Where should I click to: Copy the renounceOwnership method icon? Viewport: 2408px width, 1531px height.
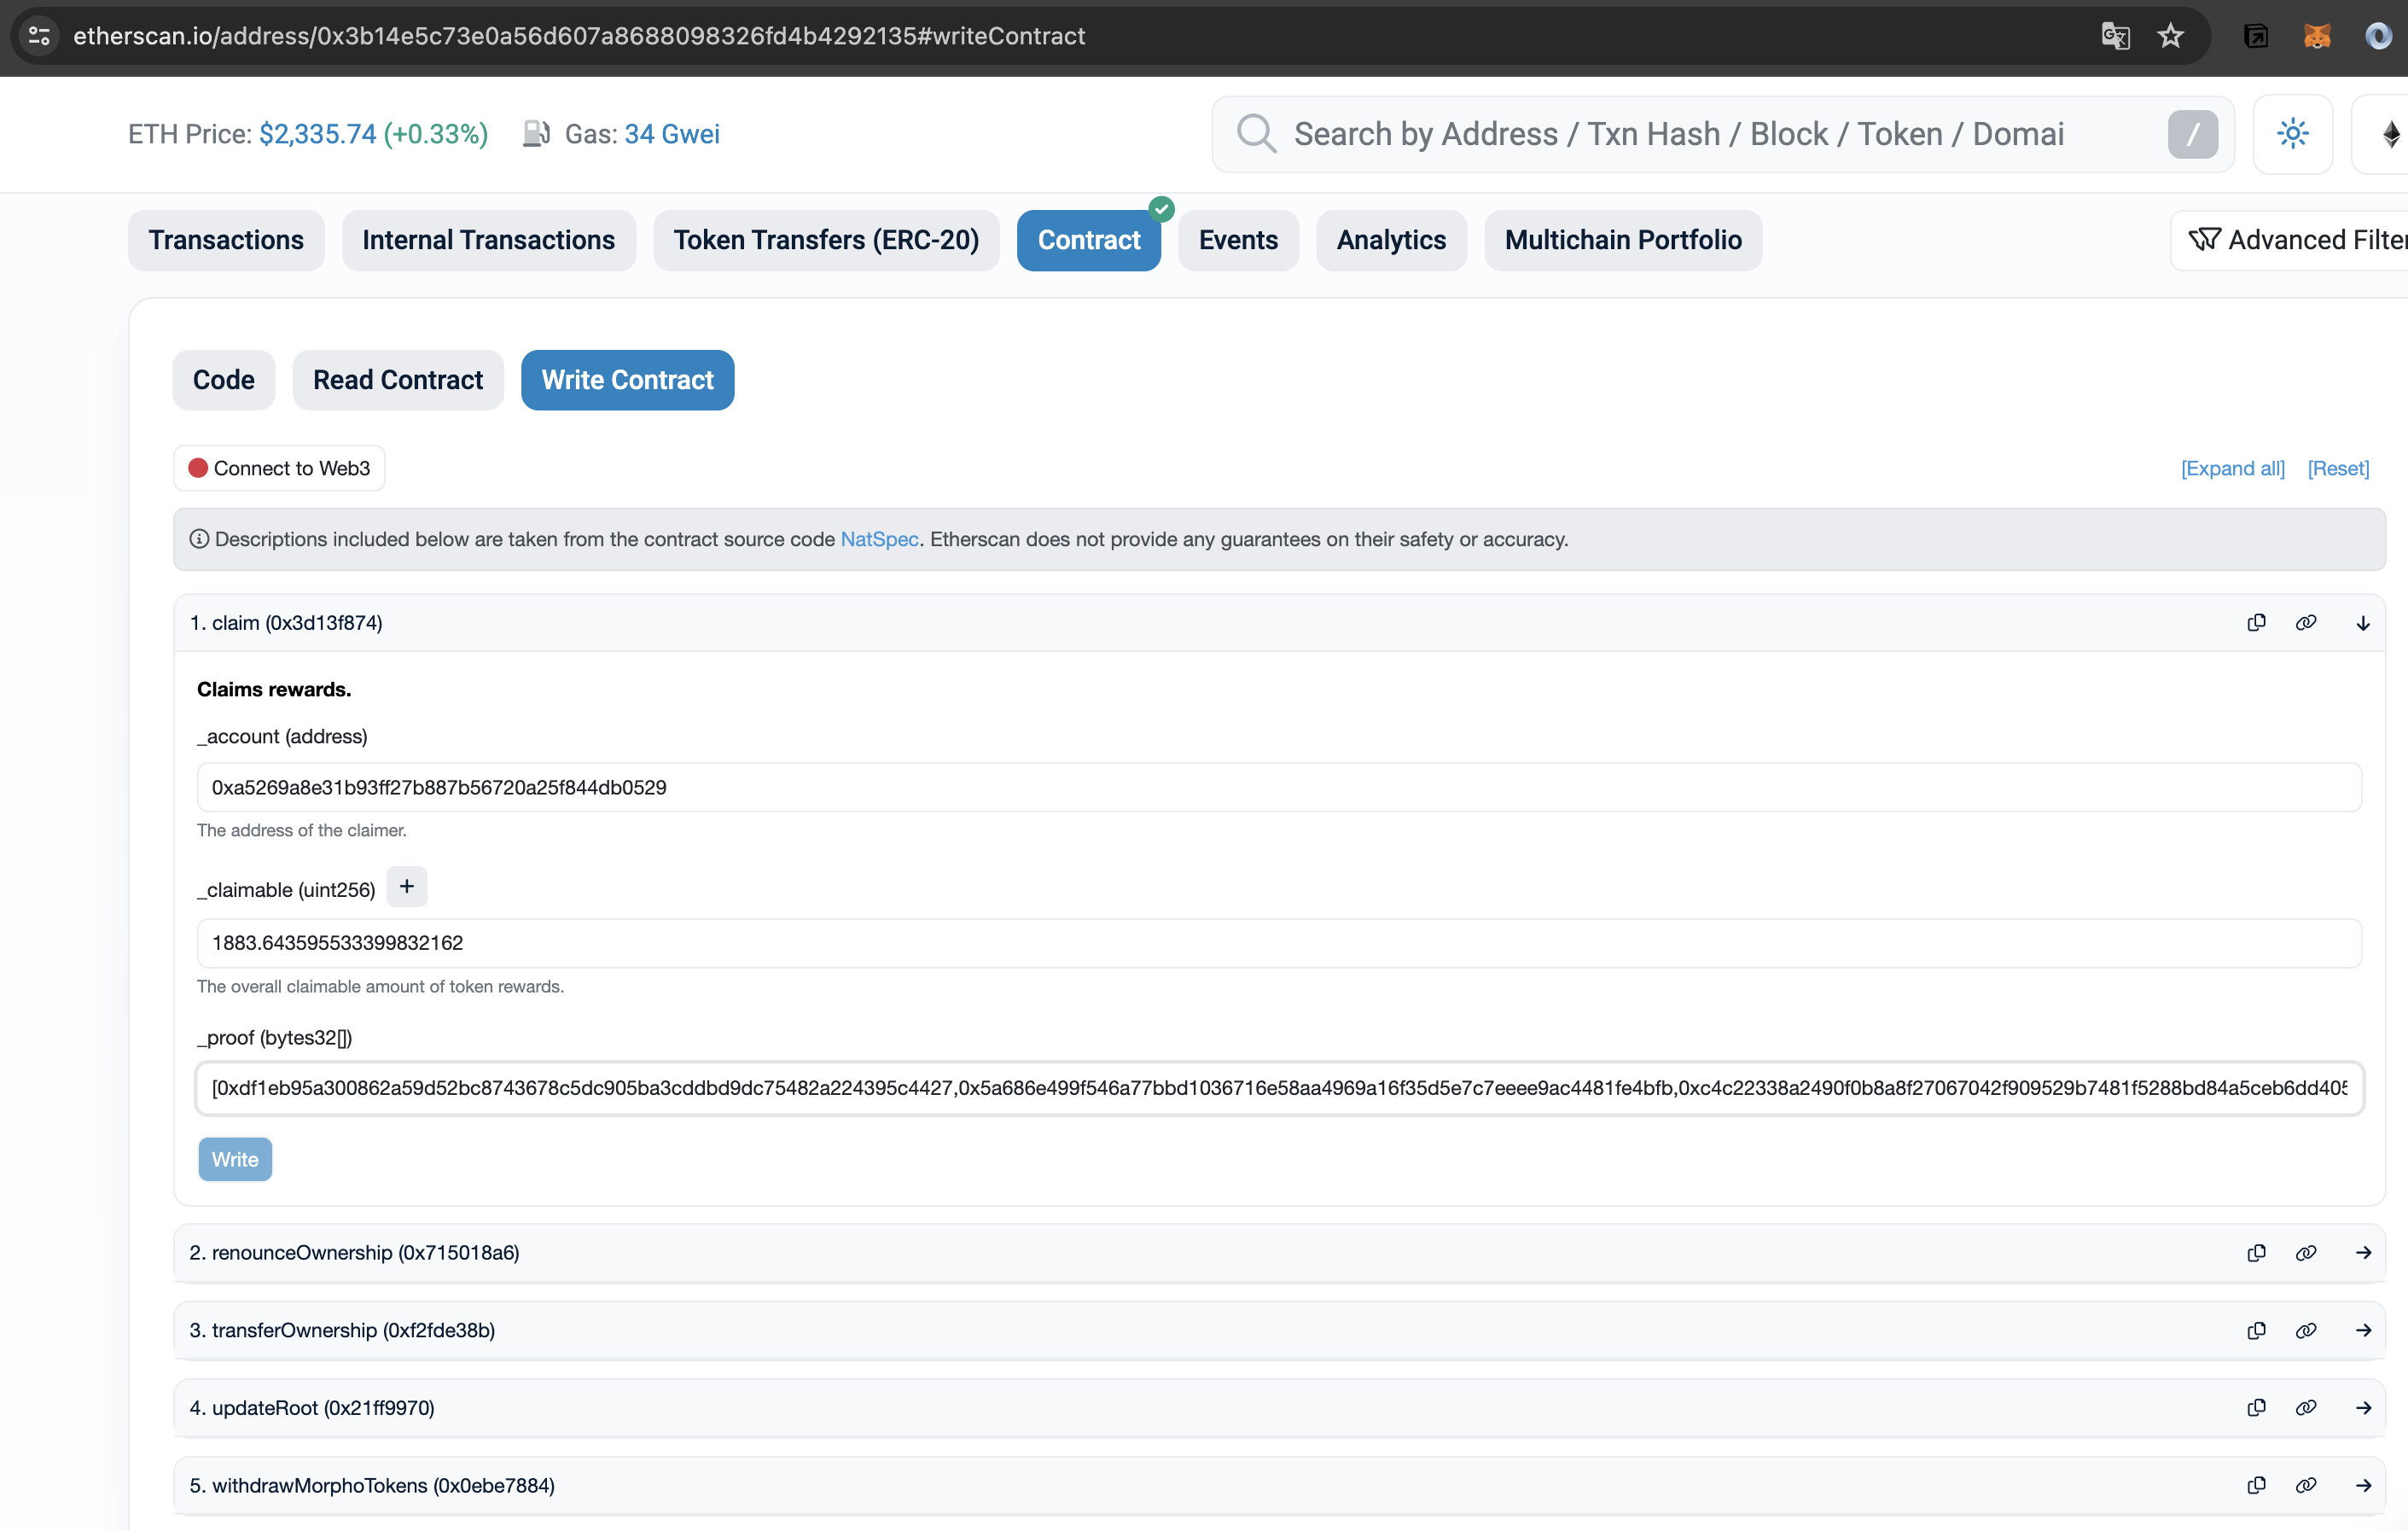pyautogui.click(x=2256, y=1253)
